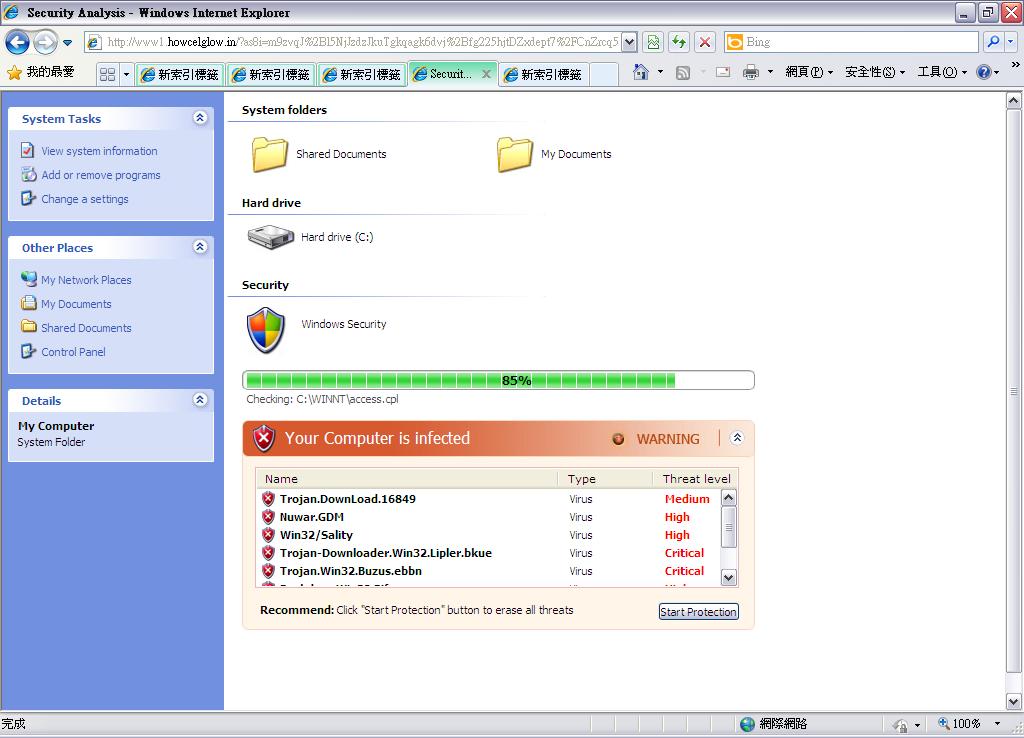This screenshot has width=1024, height=738.
Task: Click Change a settings link
Action: (85, 199)
